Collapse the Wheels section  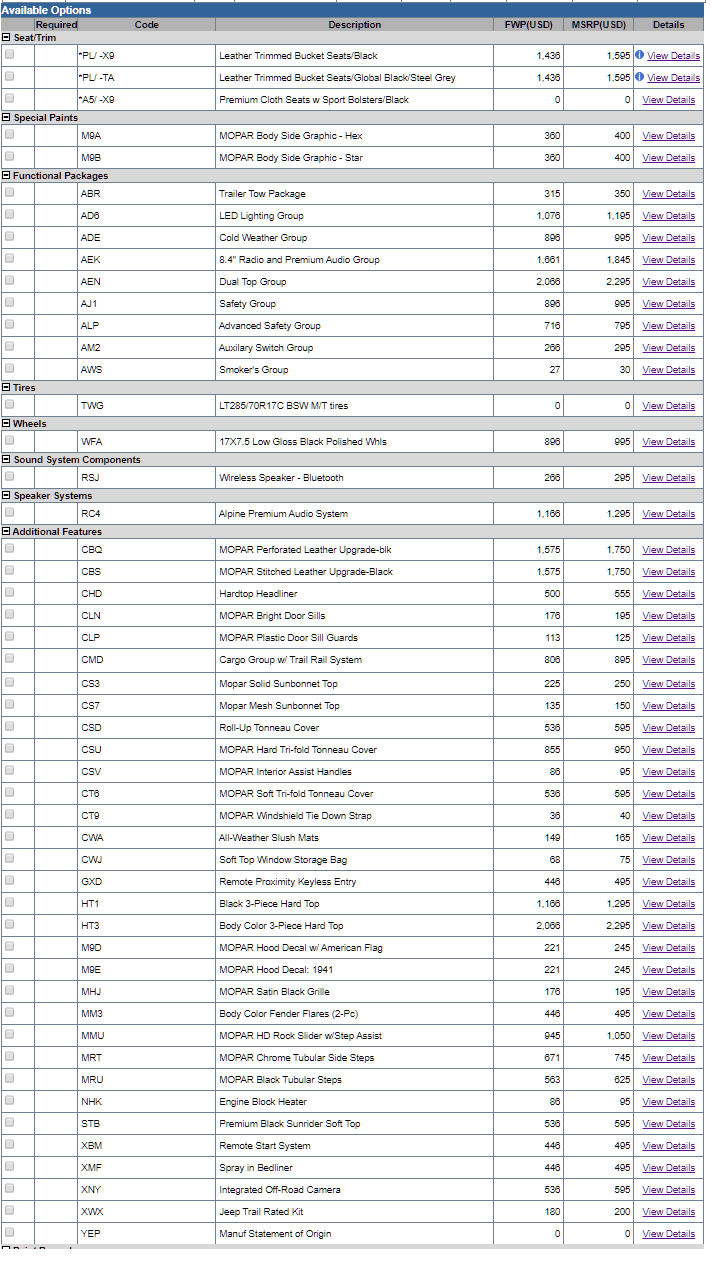[x=6, y=423]
